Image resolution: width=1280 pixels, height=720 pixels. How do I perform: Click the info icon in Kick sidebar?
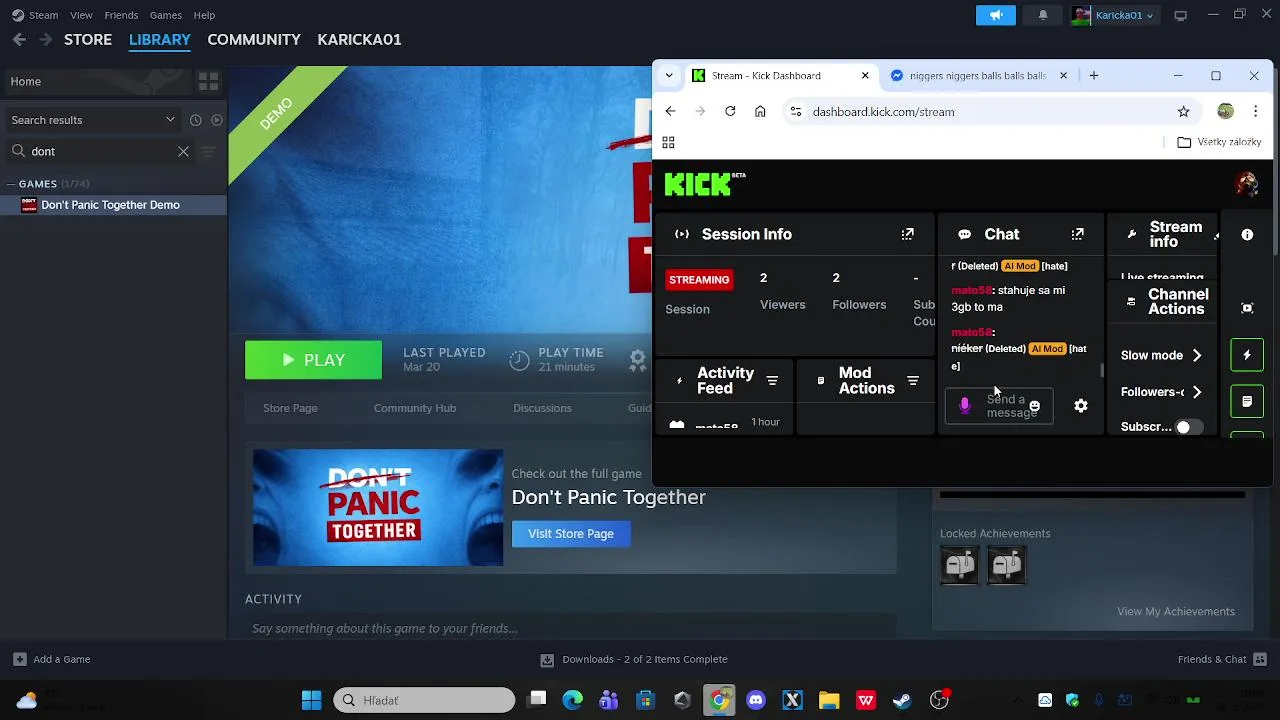1247,235
